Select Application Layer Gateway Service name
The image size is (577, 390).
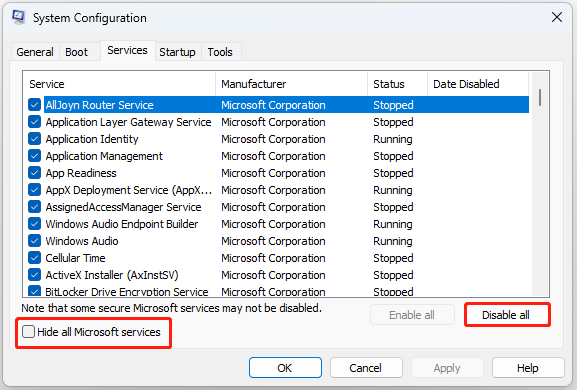(128, 122)
